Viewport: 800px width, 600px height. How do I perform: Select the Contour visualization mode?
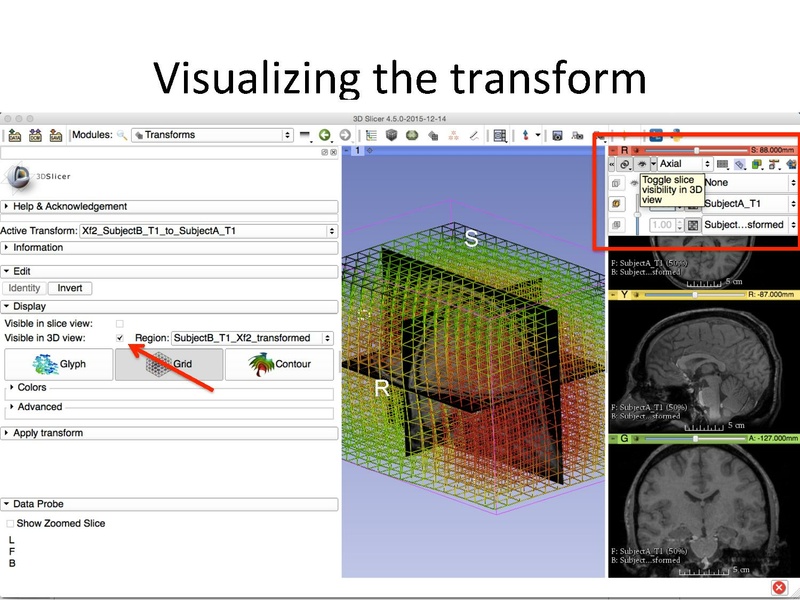[x=278, y=365]
